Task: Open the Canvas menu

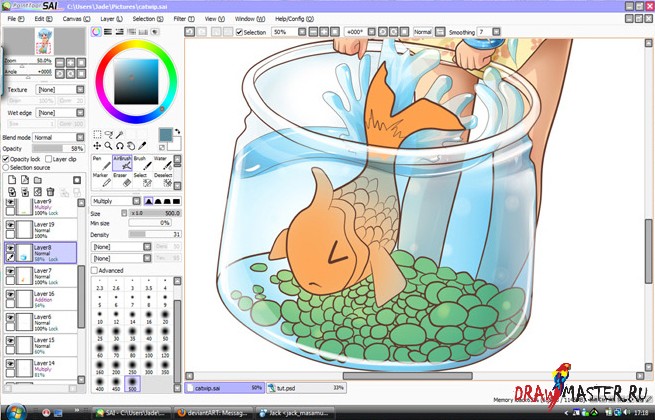Action: click(76, 19)
